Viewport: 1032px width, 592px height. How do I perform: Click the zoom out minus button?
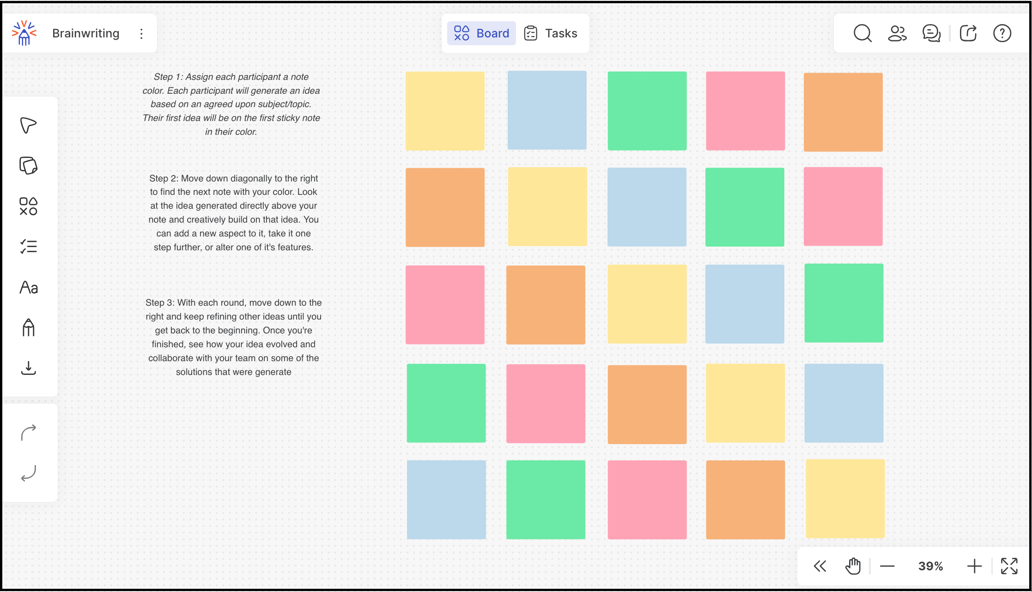[887, 566]
